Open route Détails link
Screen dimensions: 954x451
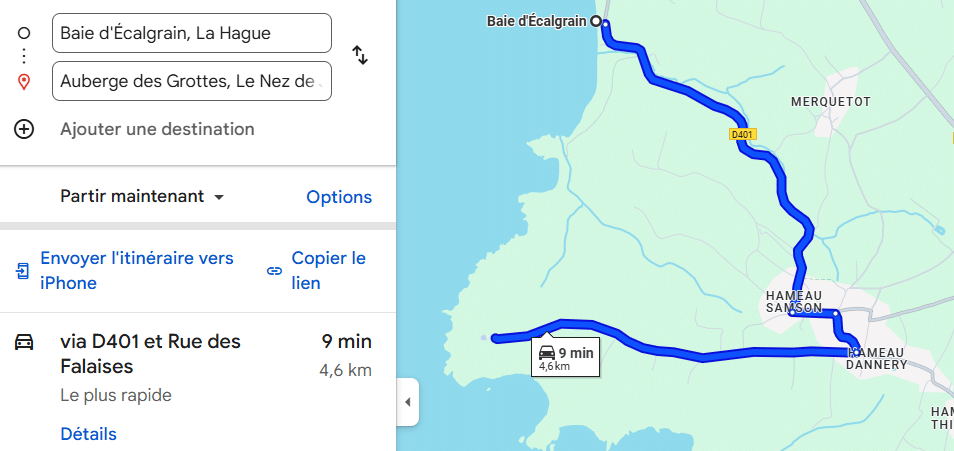tap(88, 434)
